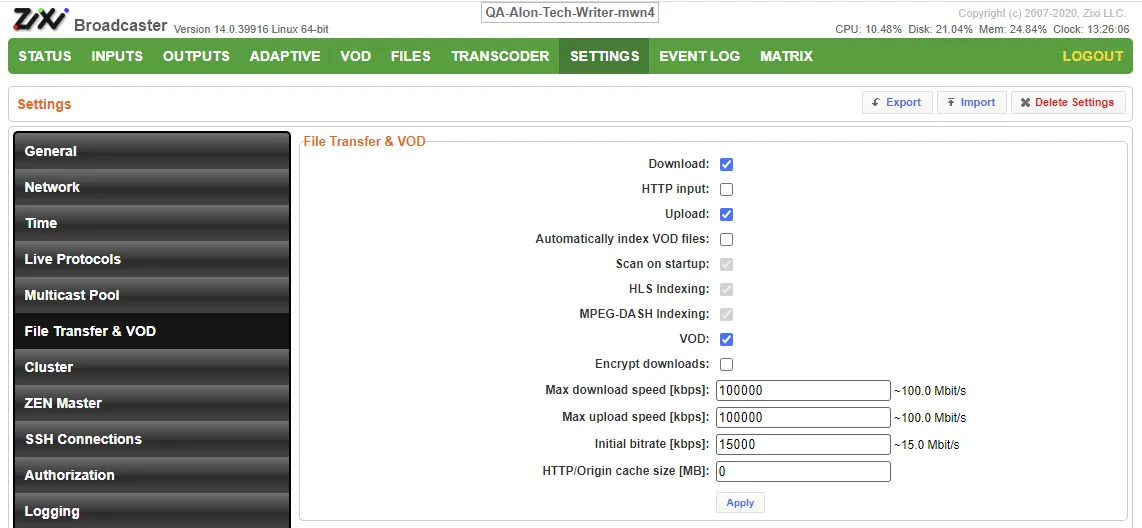Screen dimensions: 1142x528
Task: Click the CPU usage readout
Action: tap(868, 29)
